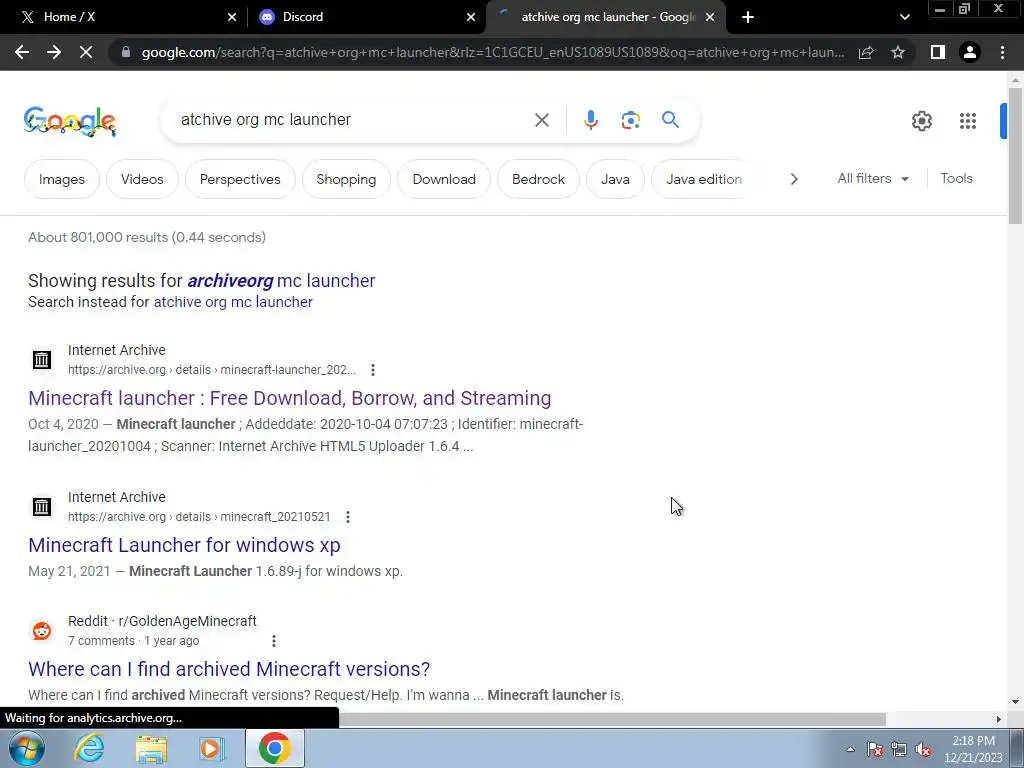1024x768 pixels.
Task: Click the URL in the address bar
Action: [x=492, y=52]
